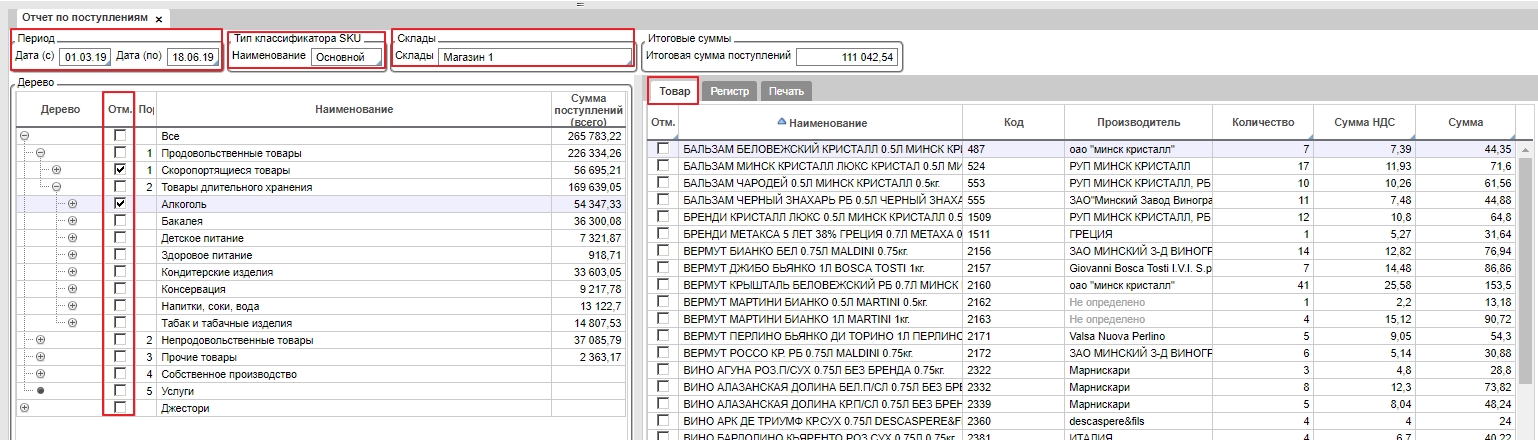The width and height of the screenshot is (1538, 440).
Task: Tick the checkbox for БАЛЬЗАМ БЕЛОВЕЖСКИЙ product row
Action: click(x=662, y=149)
